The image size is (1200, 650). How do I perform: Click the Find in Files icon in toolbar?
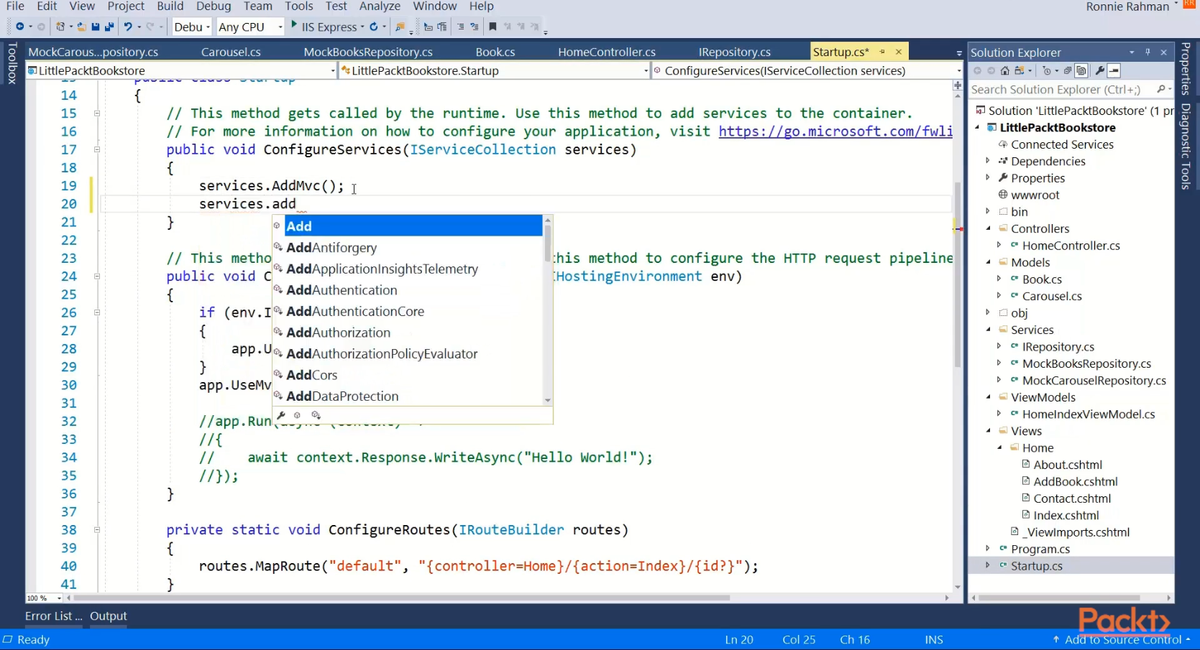click(400, 26)
